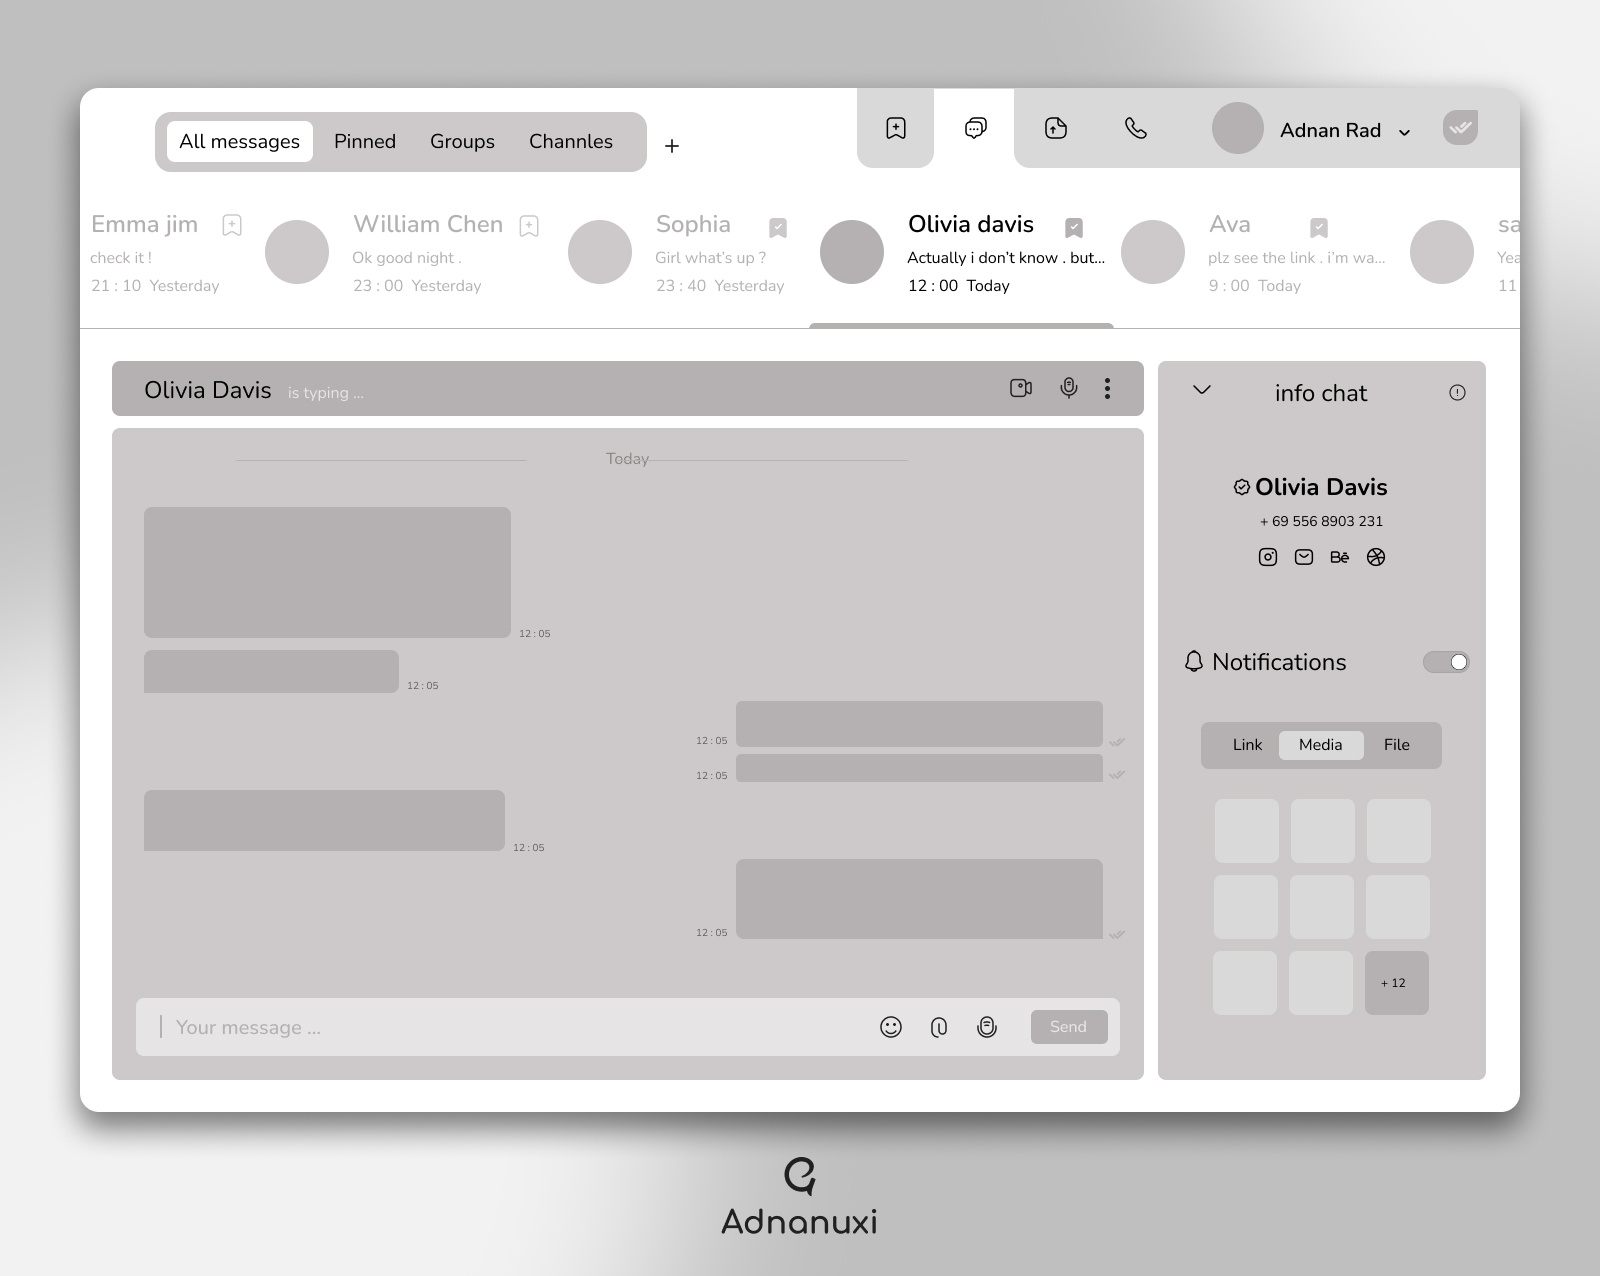This screenshot has height=1276, width=1600.
Task: Open Olivia's Instagram profile icon
Action: pos(1266,557)
